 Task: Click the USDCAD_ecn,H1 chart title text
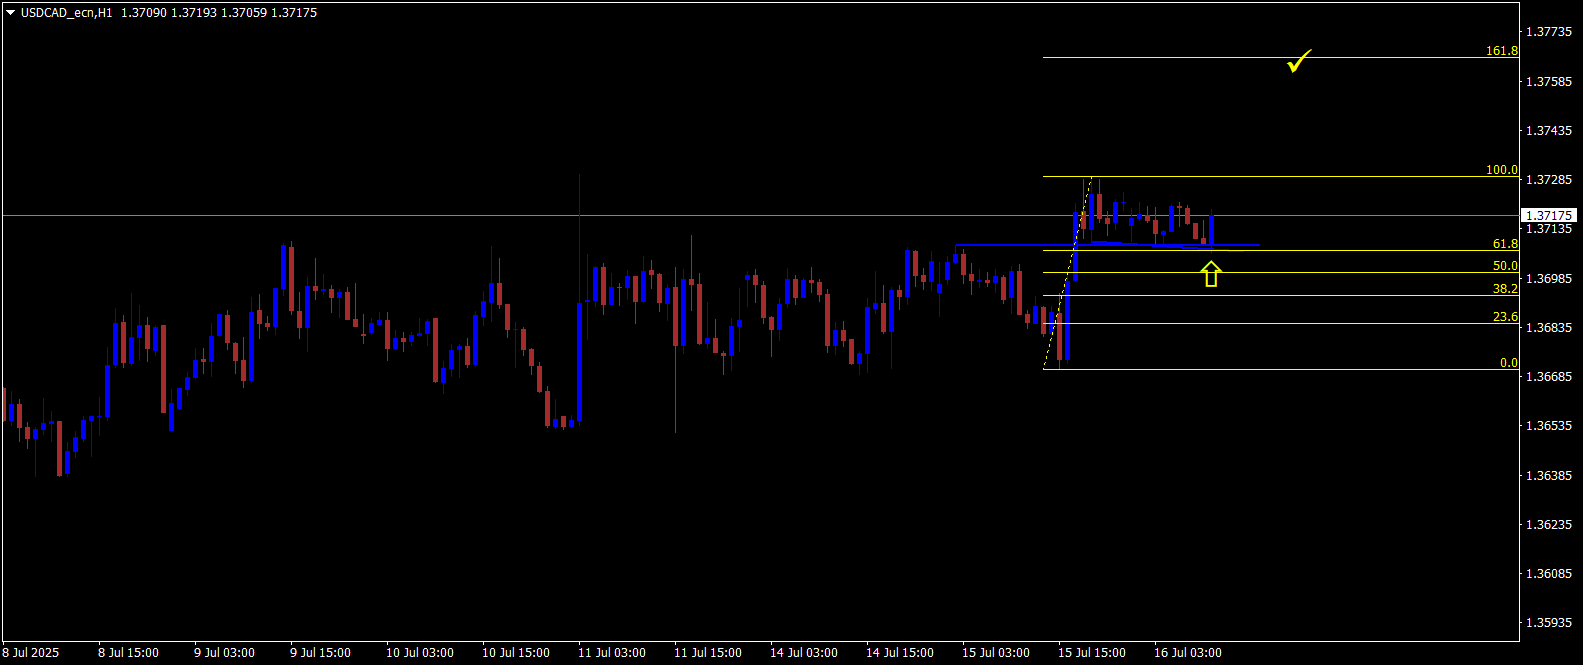(x=67, y=13)
